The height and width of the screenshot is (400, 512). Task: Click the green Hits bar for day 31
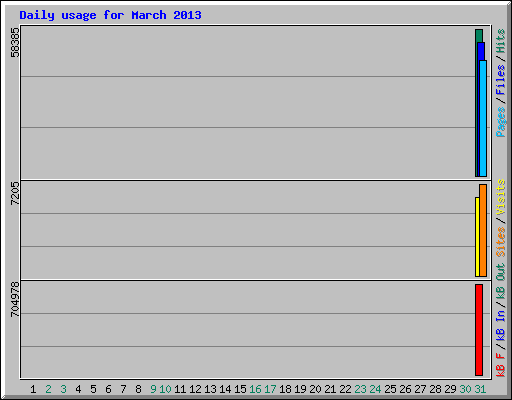[x=479, y=35]
